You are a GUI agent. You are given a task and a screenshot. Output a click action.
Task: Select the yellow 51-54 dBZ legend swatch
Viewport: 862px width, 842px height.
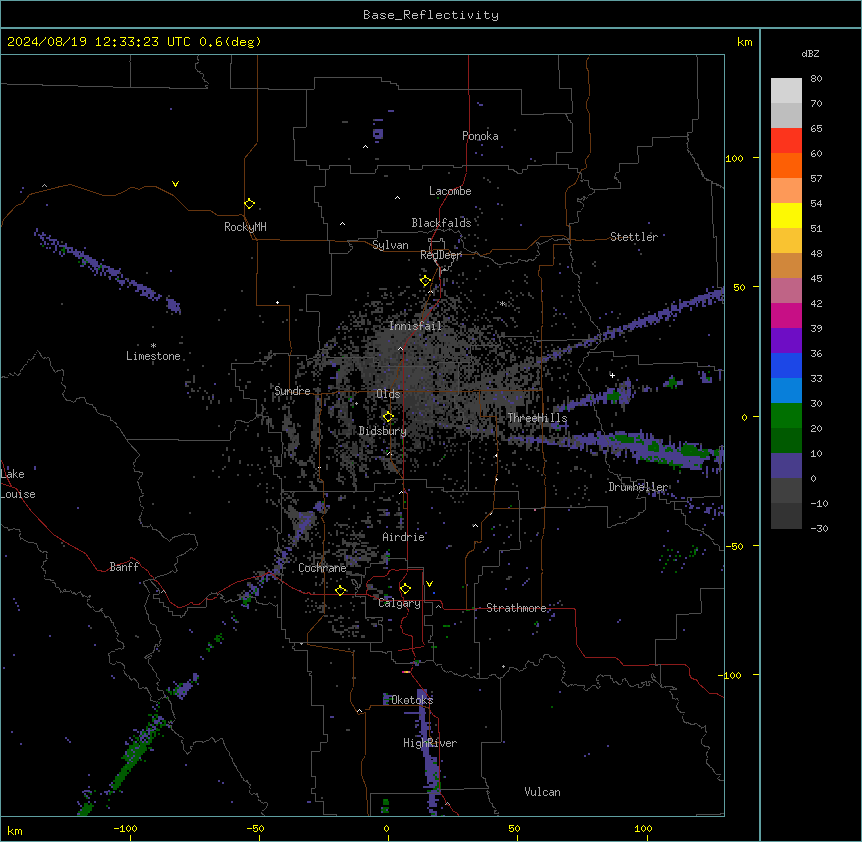pos(786,215)
